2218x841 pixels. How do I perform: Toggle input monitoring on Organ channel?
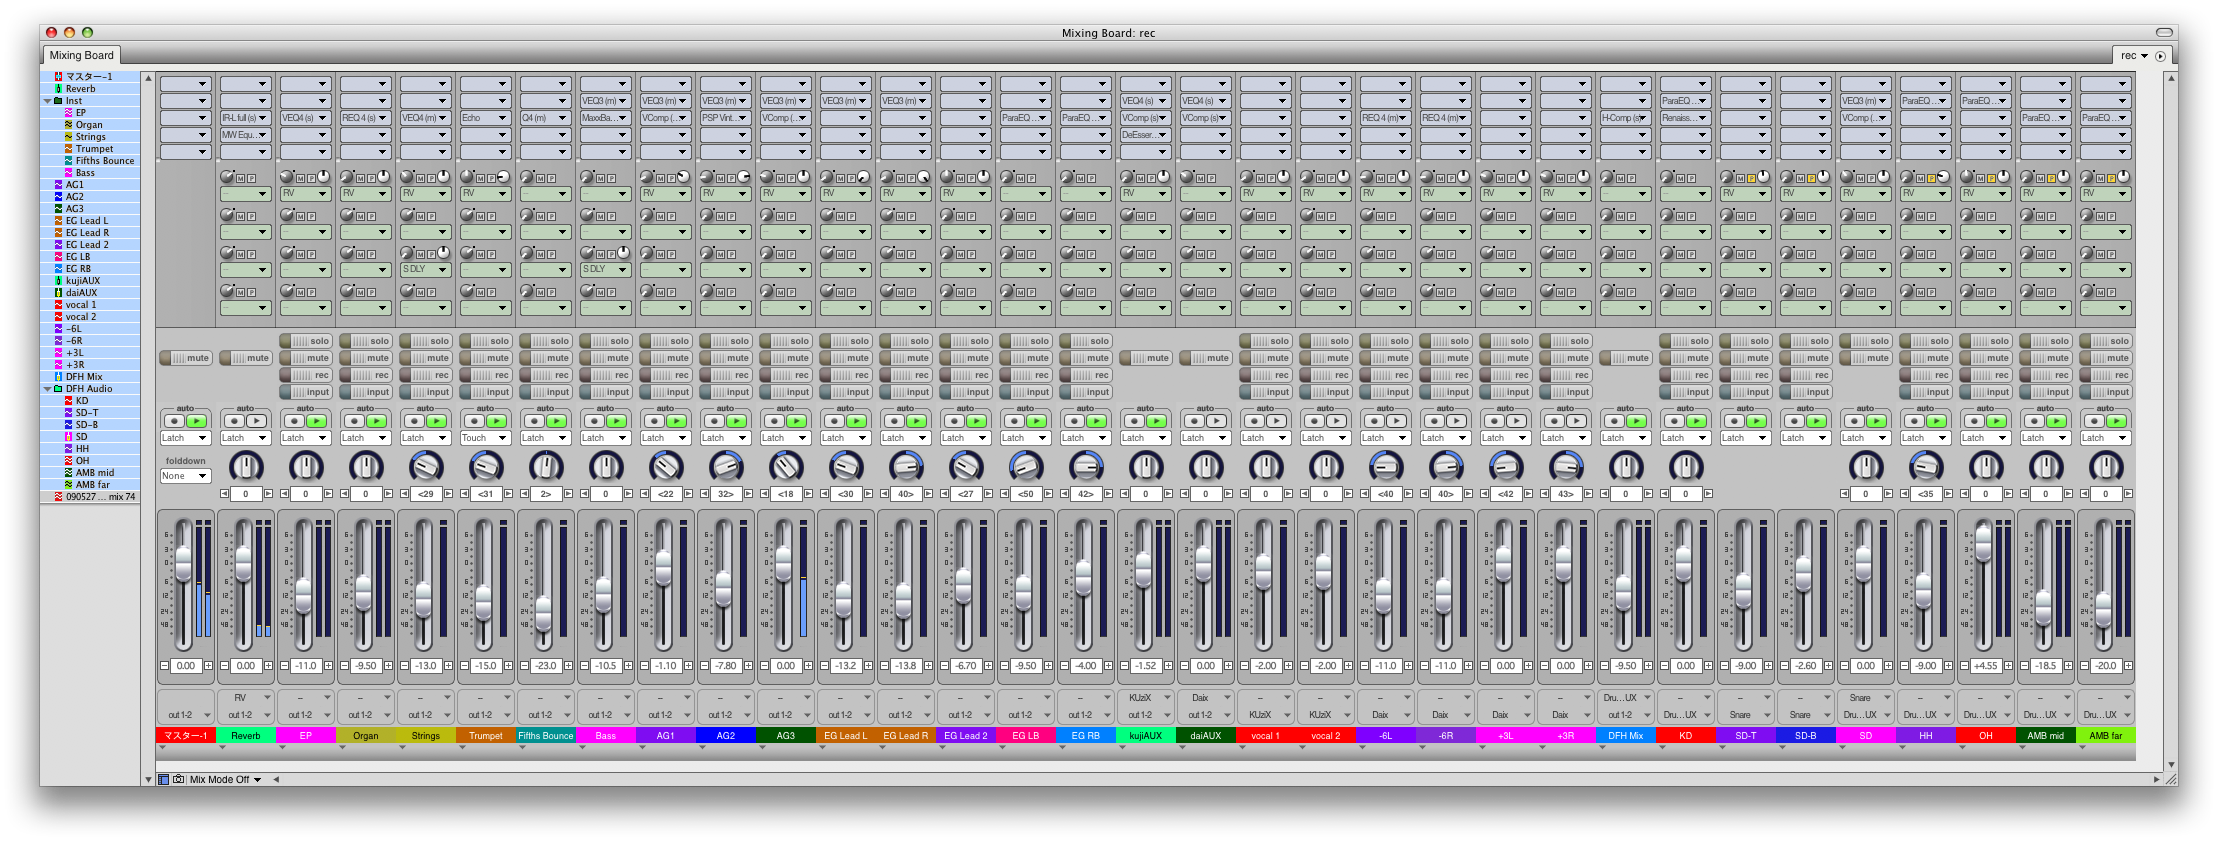[x=366, y=392]
